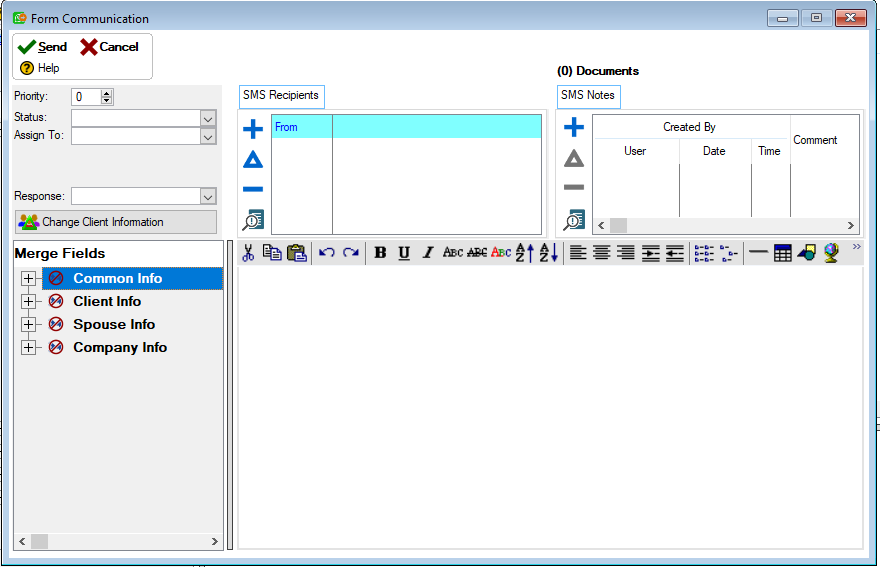Open the Assign To dropdown

[208, 136]
